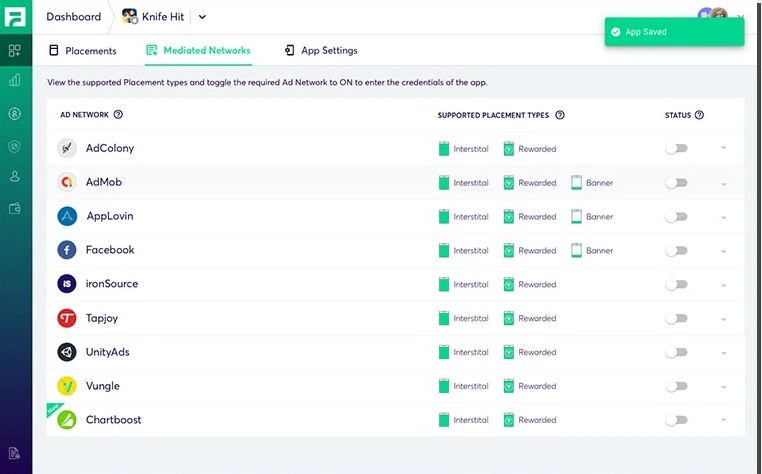The width and height of the screenshot is (762, 474).
Task: Open the document icon at sidebar bottom
Action: [15, 453]
